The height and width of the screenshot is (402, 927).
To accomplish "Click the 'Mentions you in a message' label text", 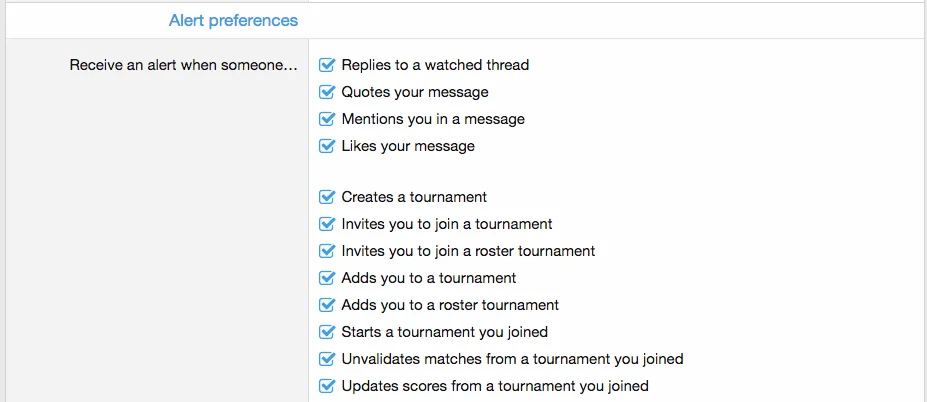I will coord(433,119).
